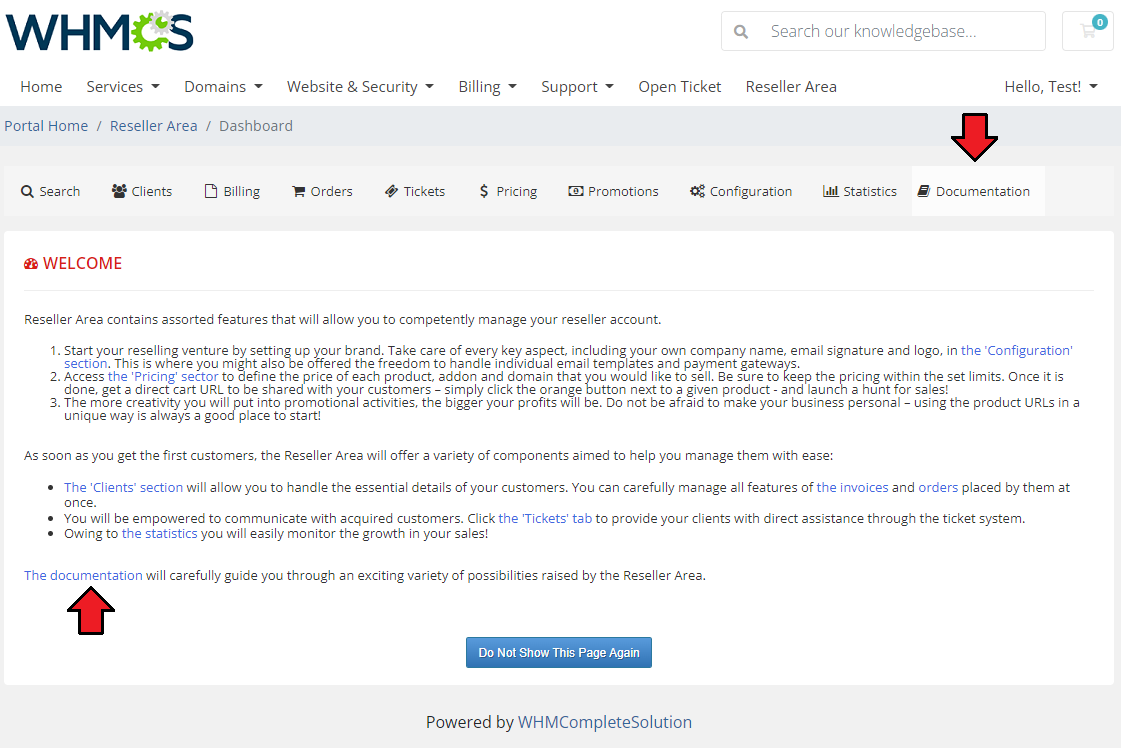This screenshot has width=1126, height=748.
Task: Follow the statistics link in text
Action: (159, 533)
